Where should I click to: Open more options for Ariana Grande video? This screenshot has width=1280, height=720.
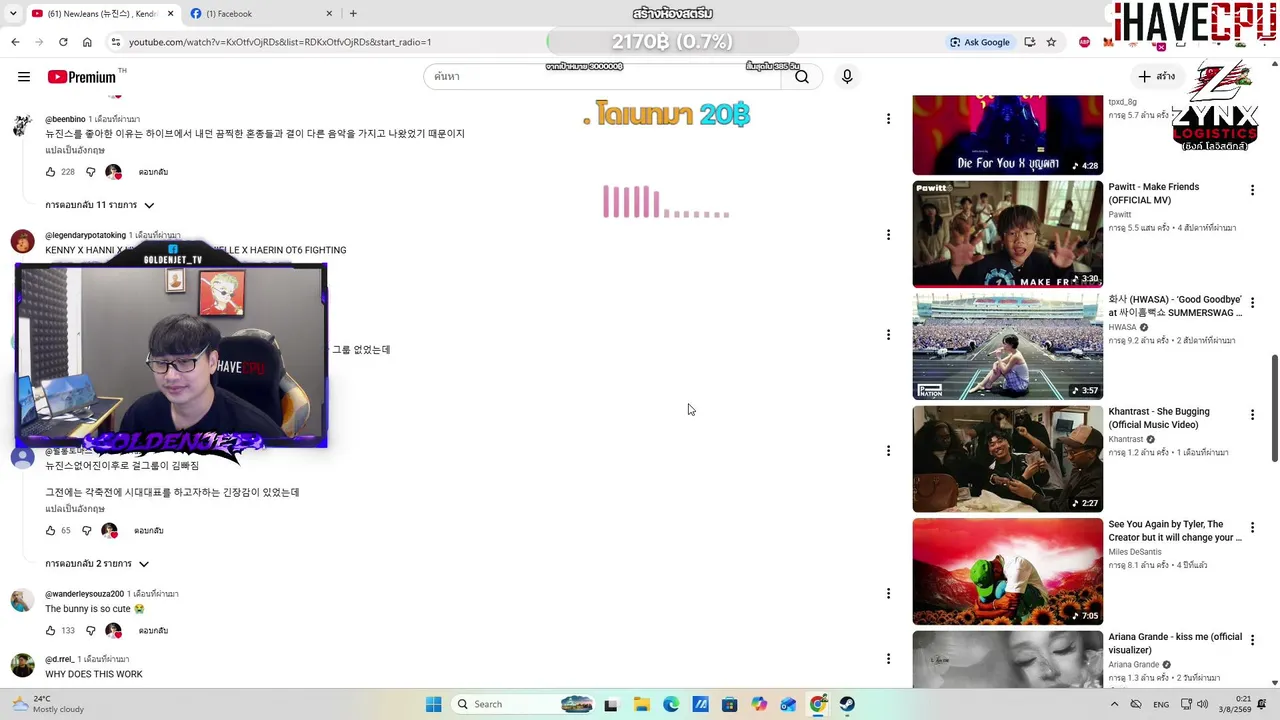(1252, 640)
